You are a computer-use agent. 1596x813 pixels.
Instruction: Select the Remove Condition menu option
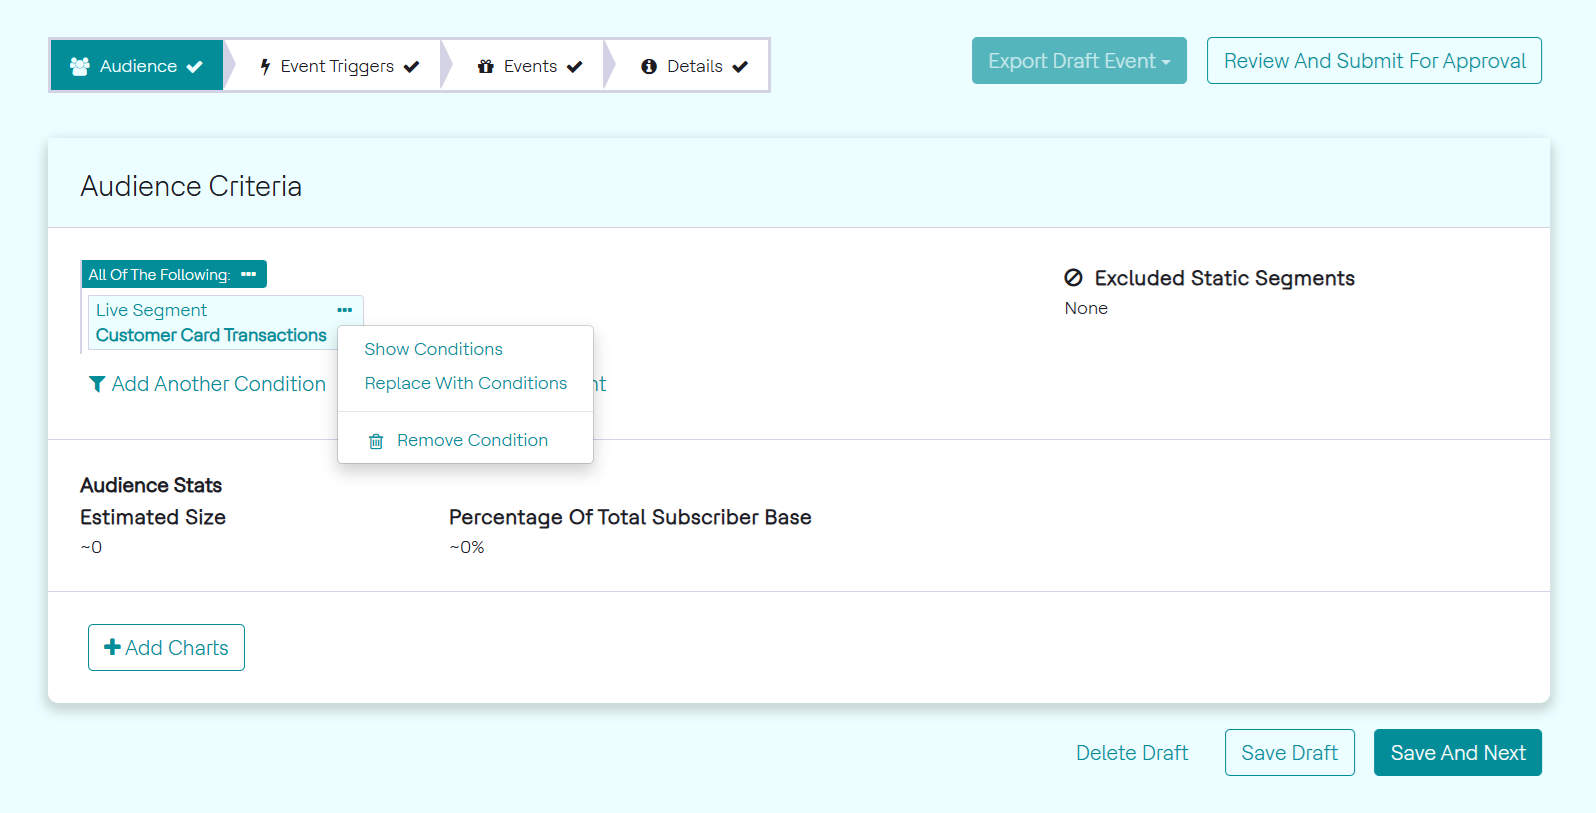472,440
